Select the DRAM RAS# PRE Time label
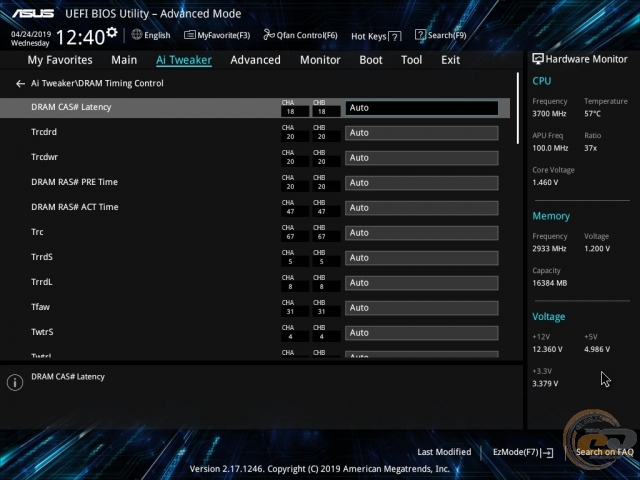Viewport: 640px width, 480px height. (x=74, y=182)
